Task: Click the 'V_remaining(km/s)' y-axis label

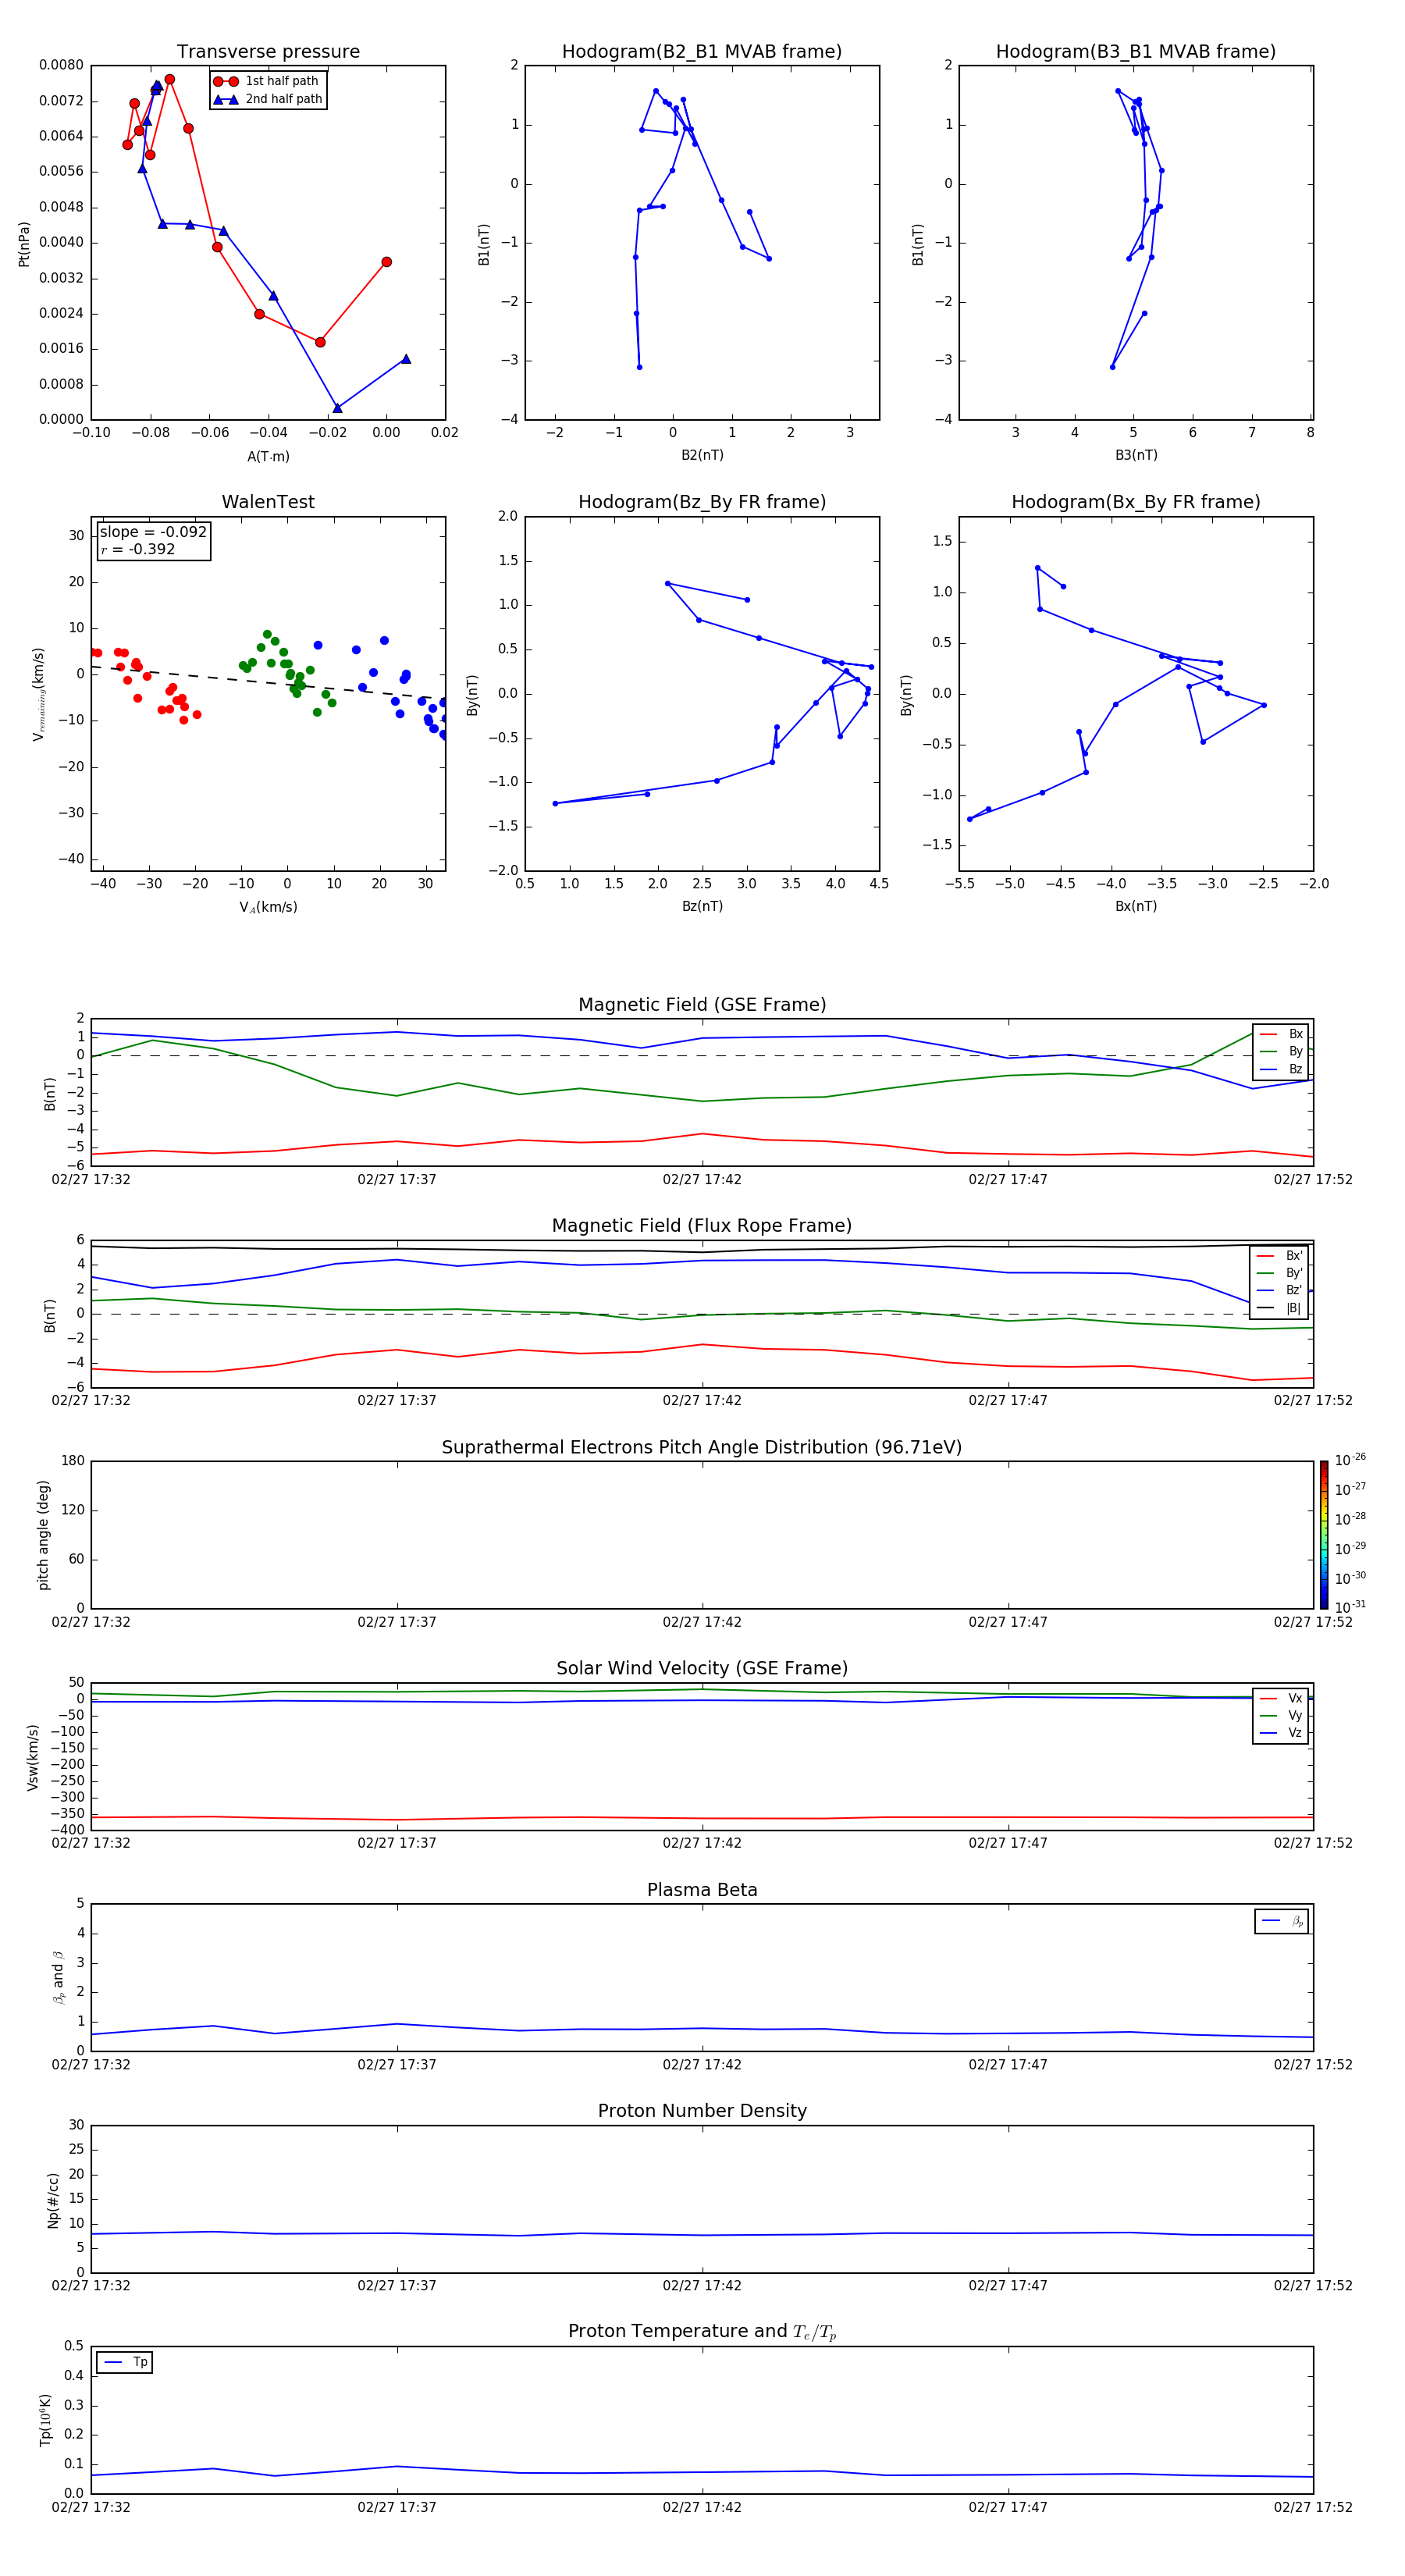Action: [x=39, y=694]
